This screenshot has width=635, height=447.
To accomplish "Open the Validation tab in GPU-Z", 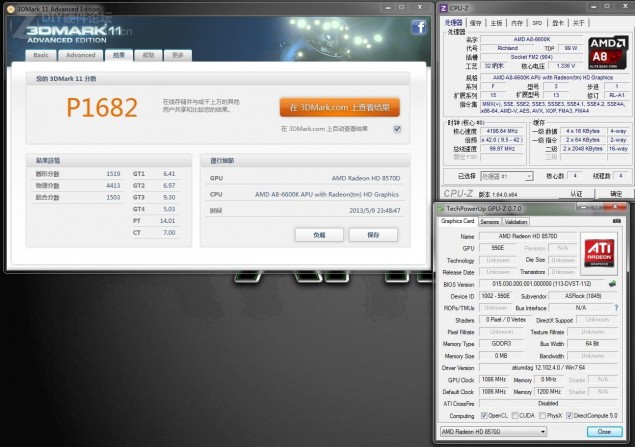I will click(x=516, y=222).
